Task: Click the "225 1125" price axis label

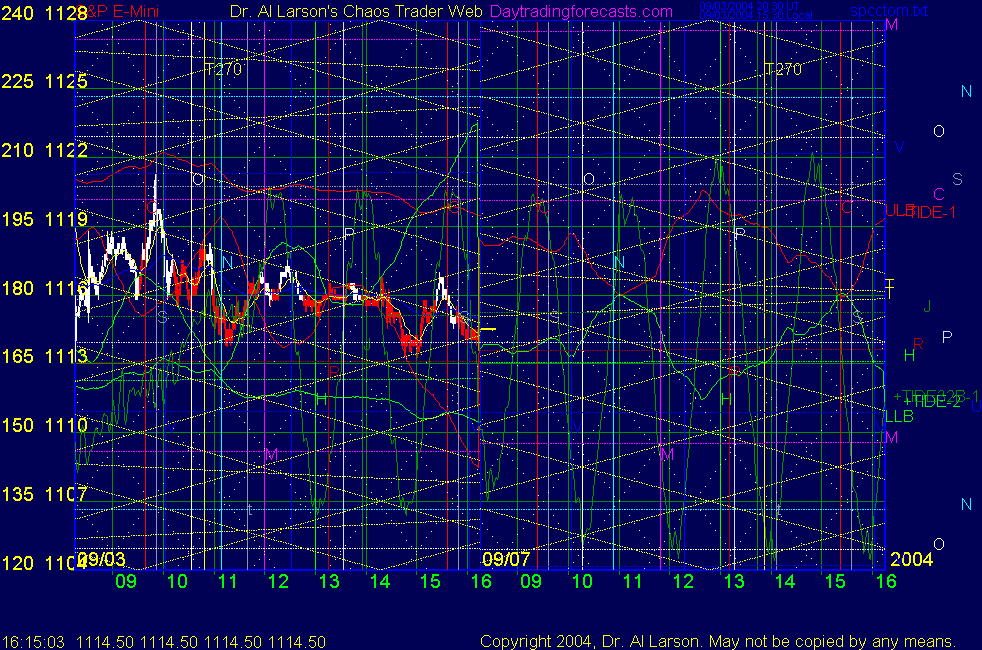Action: (x=44, y=81)
